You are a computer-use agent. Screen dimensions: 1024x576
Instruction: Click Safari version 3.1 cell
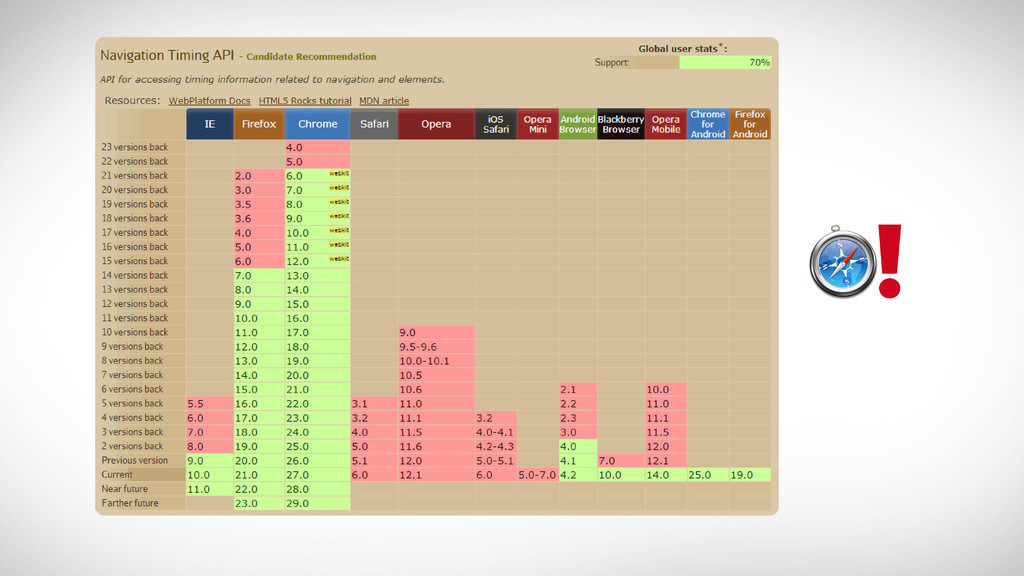[x=374, y=404]
